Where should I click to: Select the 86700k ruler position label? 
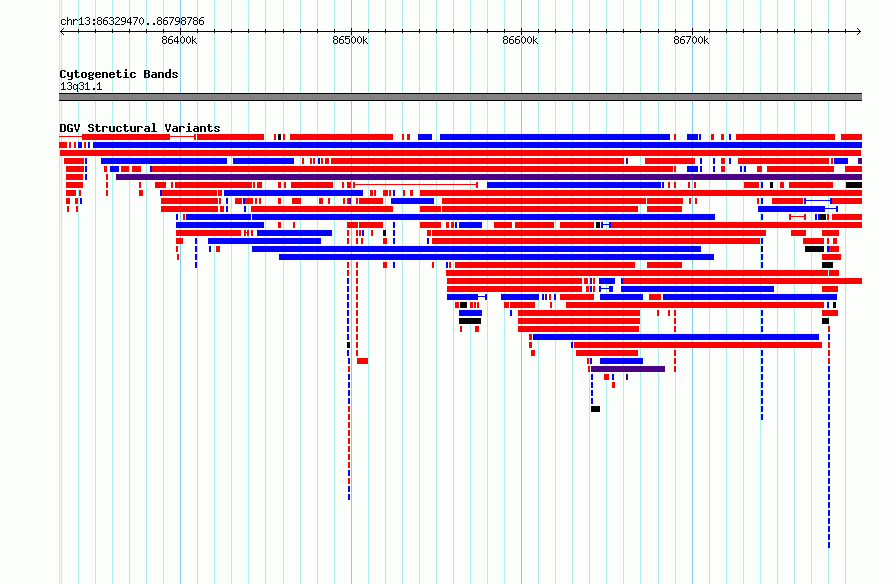pos(691,40)
